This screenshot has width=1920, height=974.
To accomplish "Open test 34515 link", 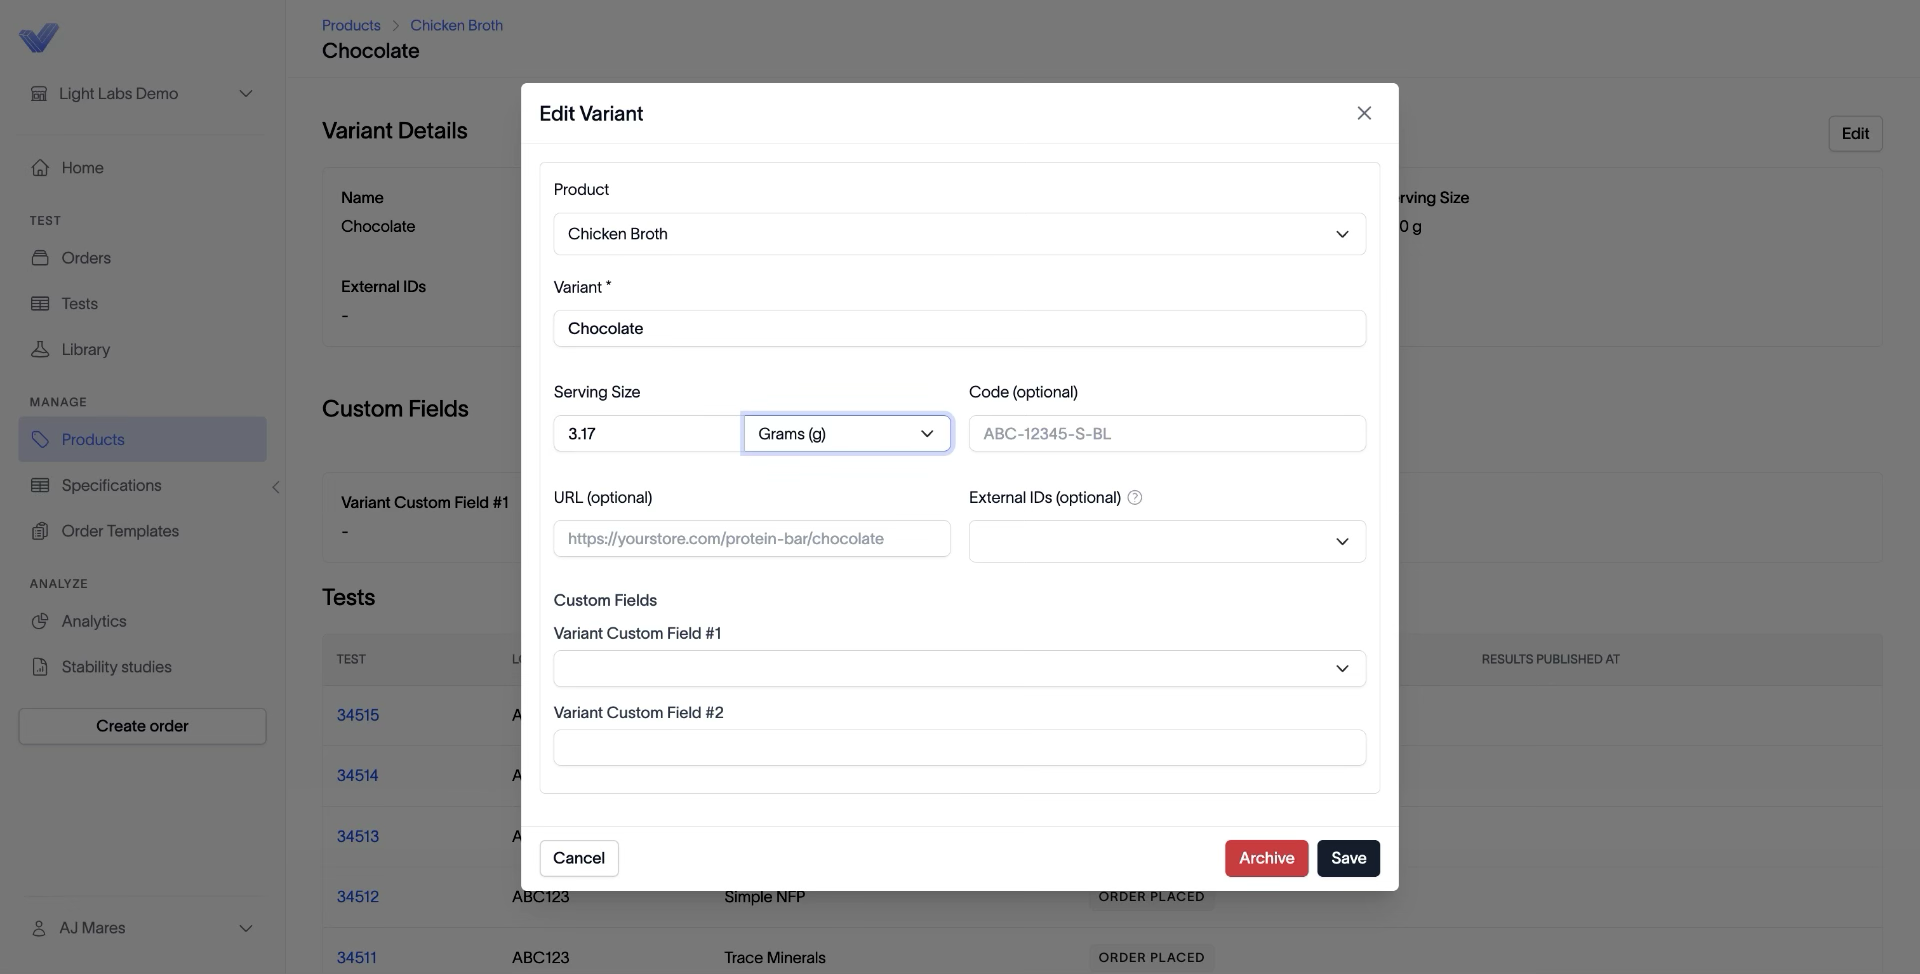I will pos(358,715).
